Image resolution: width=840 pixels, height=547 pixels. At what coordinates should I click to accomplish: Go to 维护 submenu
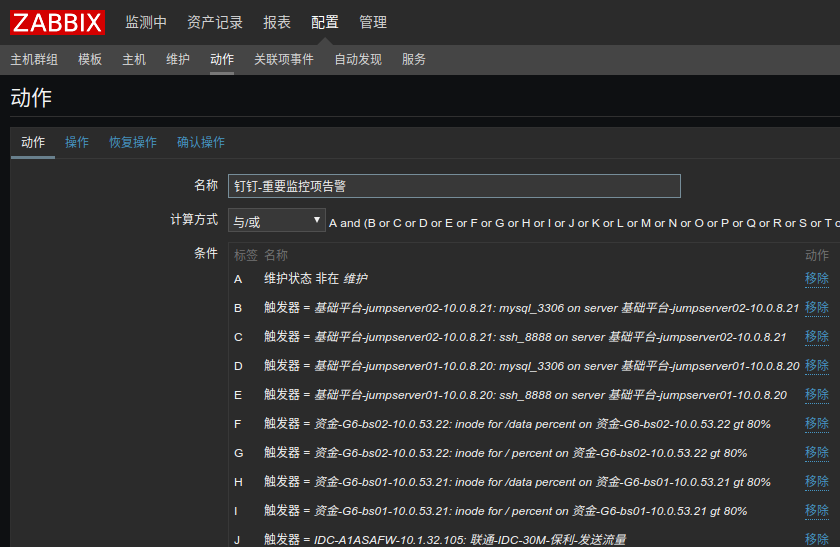[x=178, y=59]
